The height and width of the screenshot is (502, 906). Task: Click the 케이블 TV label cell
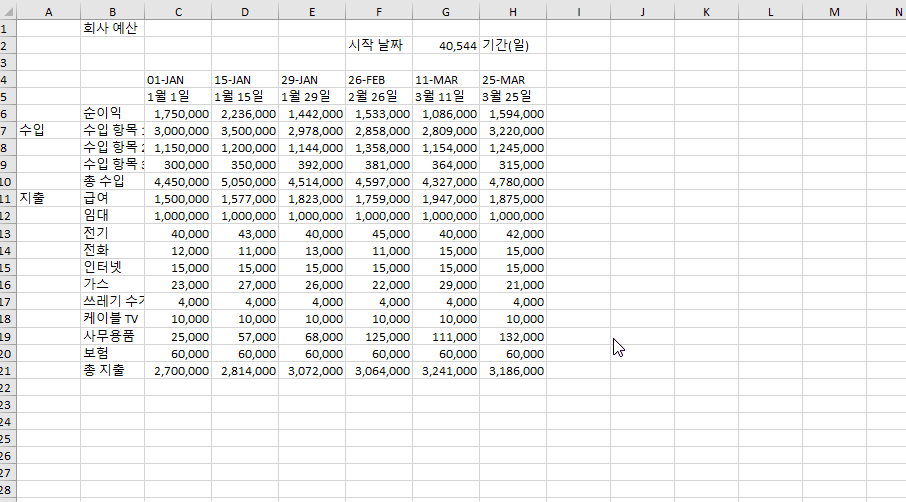click(x=112, y=319)
